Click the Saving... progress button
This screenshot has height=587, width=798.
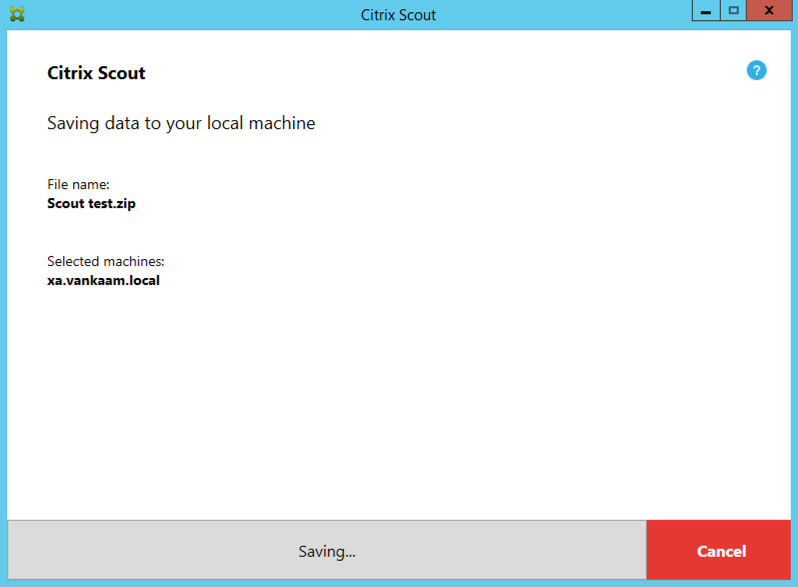coord(327,550)
